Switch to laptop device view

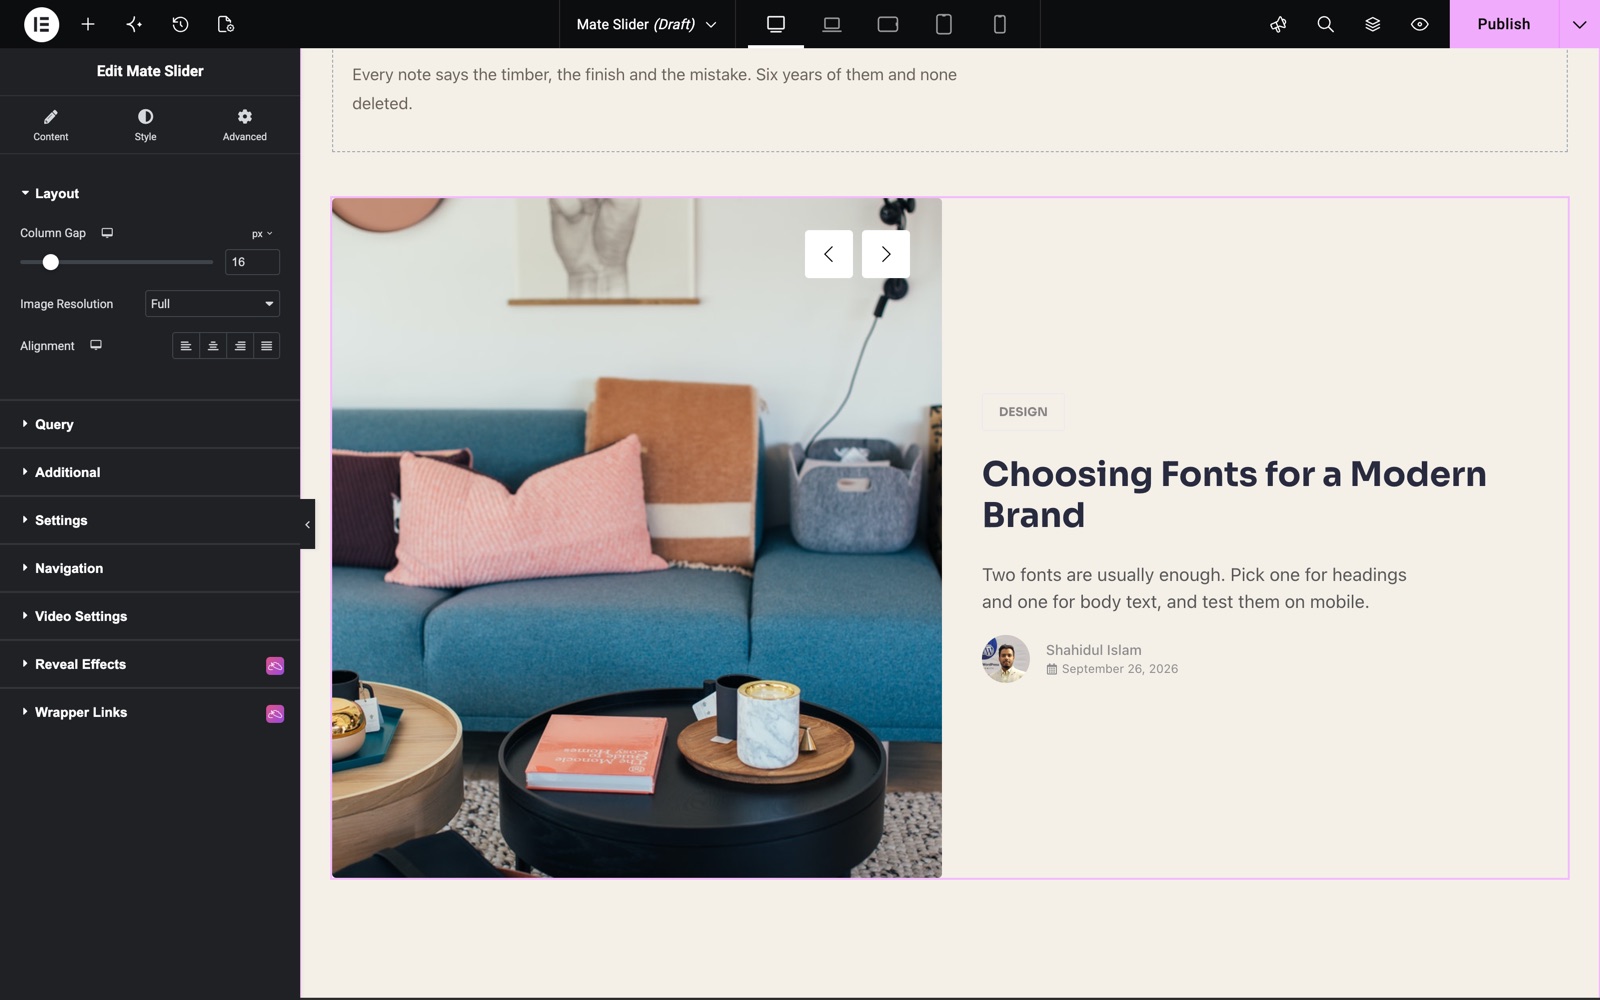pyautogui.click(x=832, y=24)
